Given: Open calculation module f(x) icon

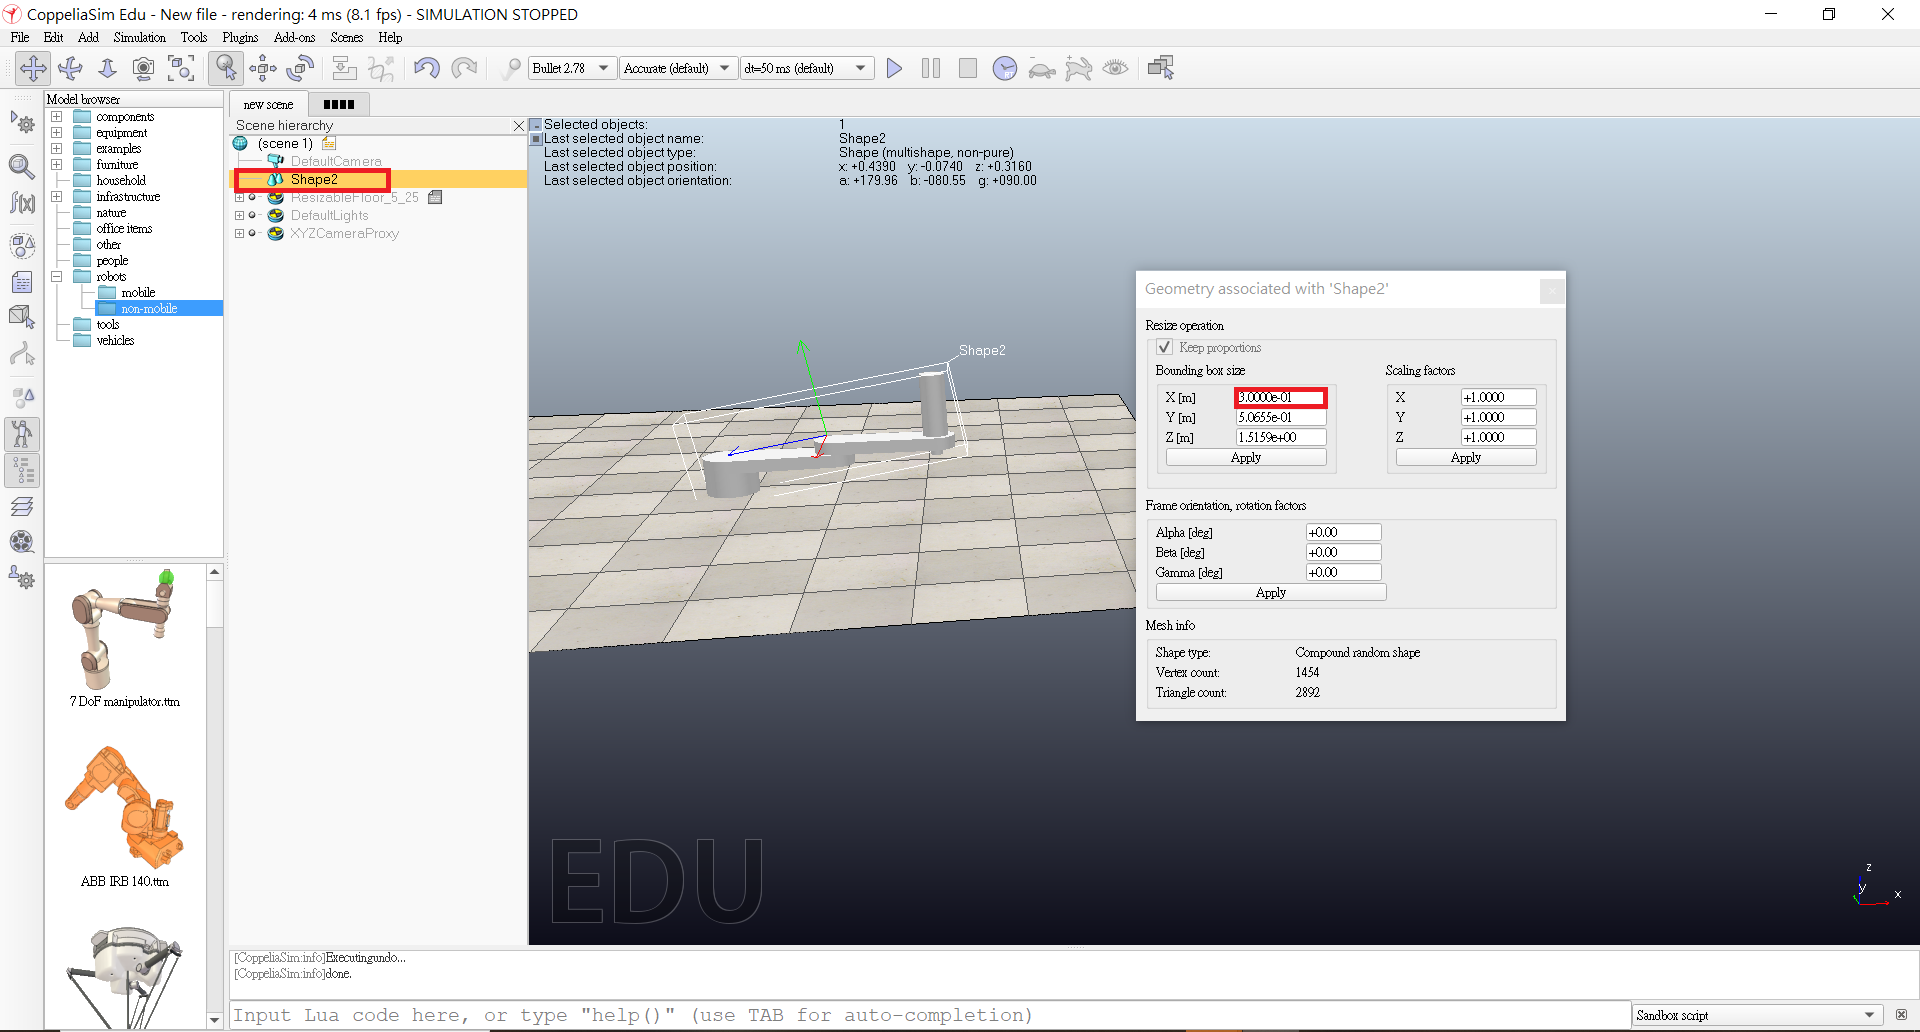Looking at the screenshot, I should (22, 203).
